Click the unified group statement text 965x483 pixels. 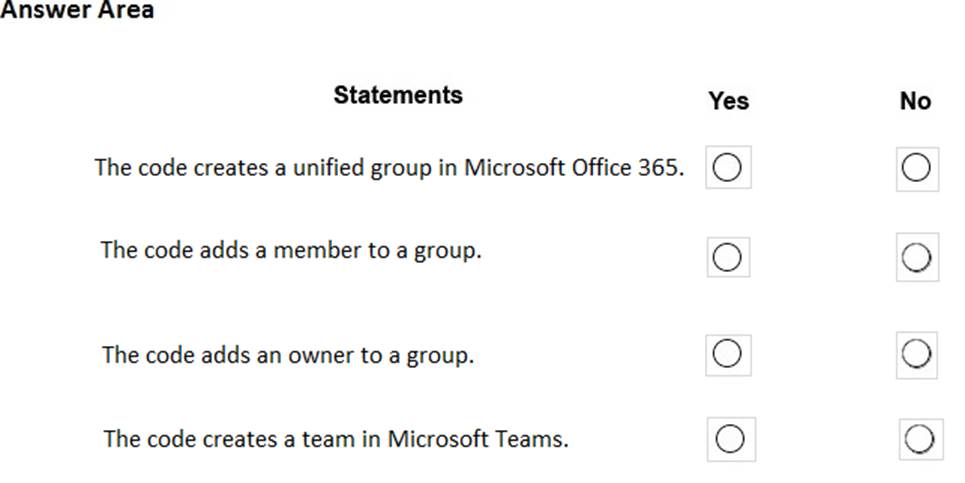pos(389,167)
